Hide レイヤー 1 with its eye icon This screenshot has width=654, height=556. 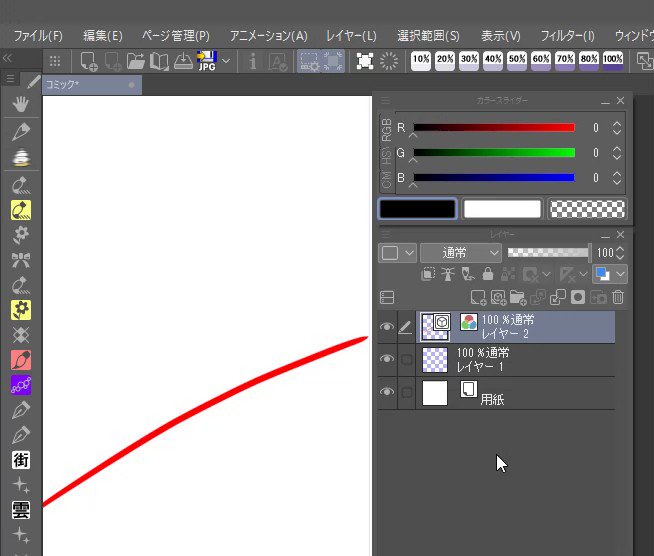387,359
